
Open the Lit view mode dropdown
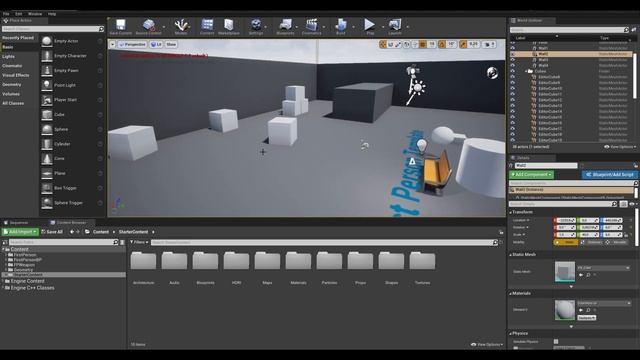coord(156,44)
